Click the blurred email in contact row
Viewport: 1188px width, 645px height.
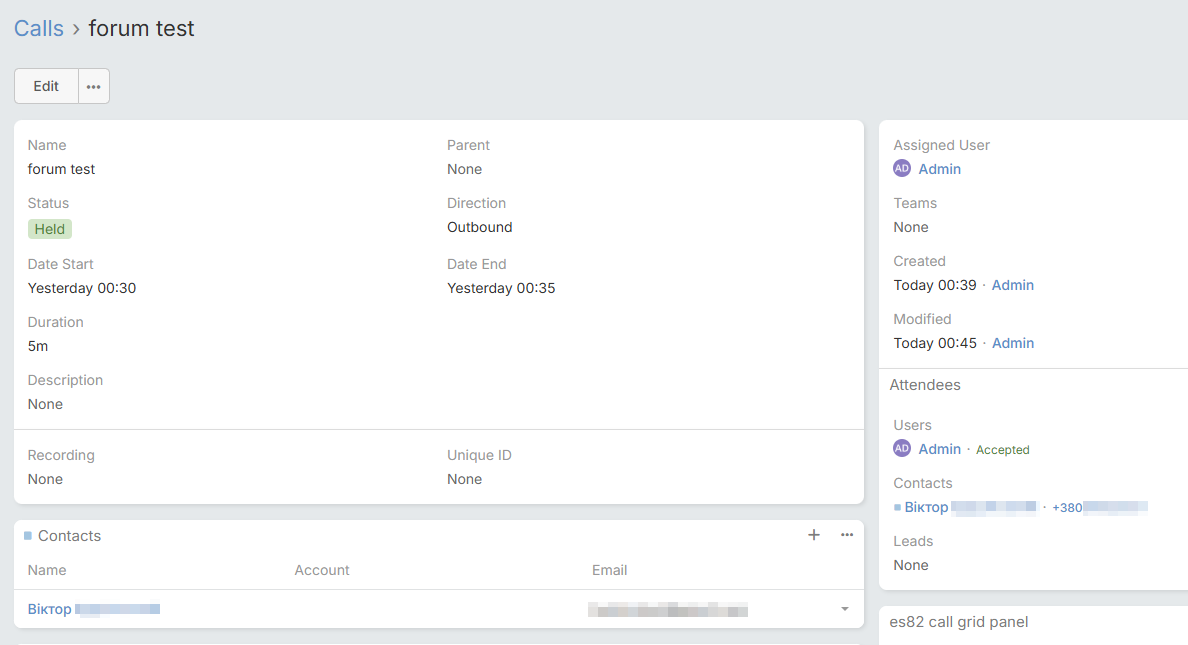pos(667,609)
